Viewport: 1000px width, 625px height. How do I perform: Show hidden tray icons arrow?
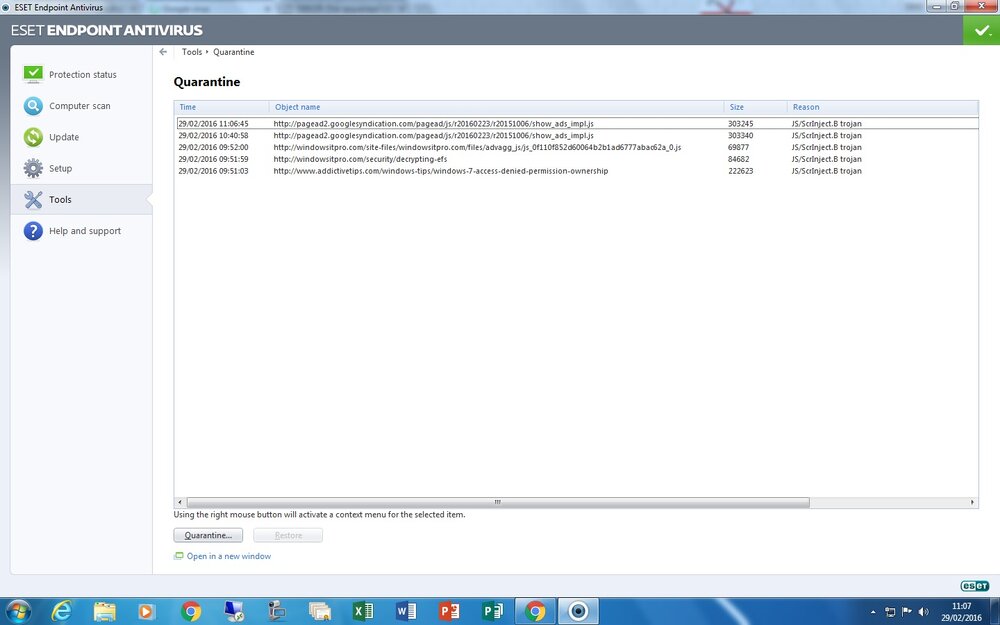tap(873, 612)
